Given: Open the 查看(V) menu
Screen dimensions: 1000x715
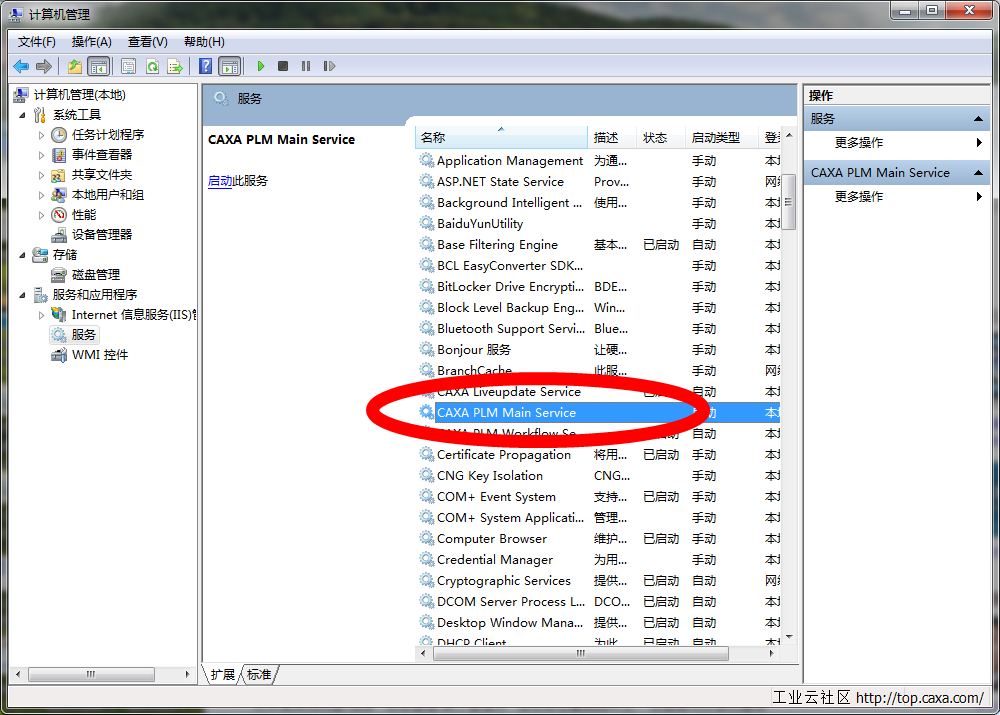Looking at the screenshot, I should coord(147,41).
